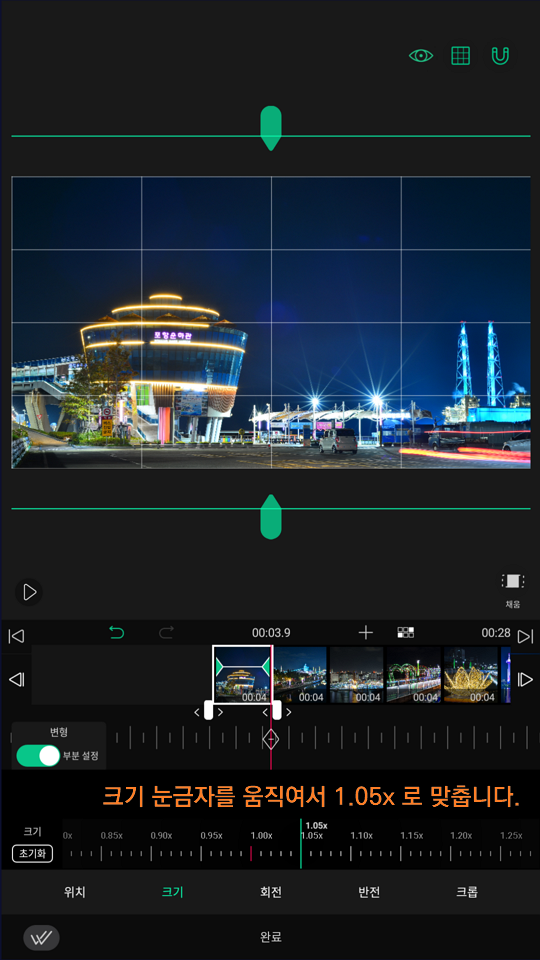Click the right clip trim handle
The height and width of the screenshot is (960, 540).
click(277, 711)
